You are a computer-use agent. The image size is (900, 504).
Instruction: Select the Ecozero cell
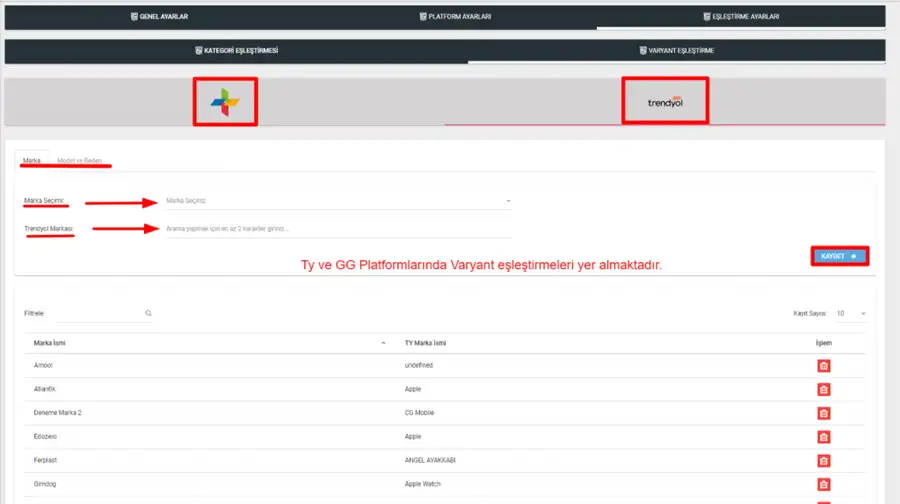click(45, 437)
